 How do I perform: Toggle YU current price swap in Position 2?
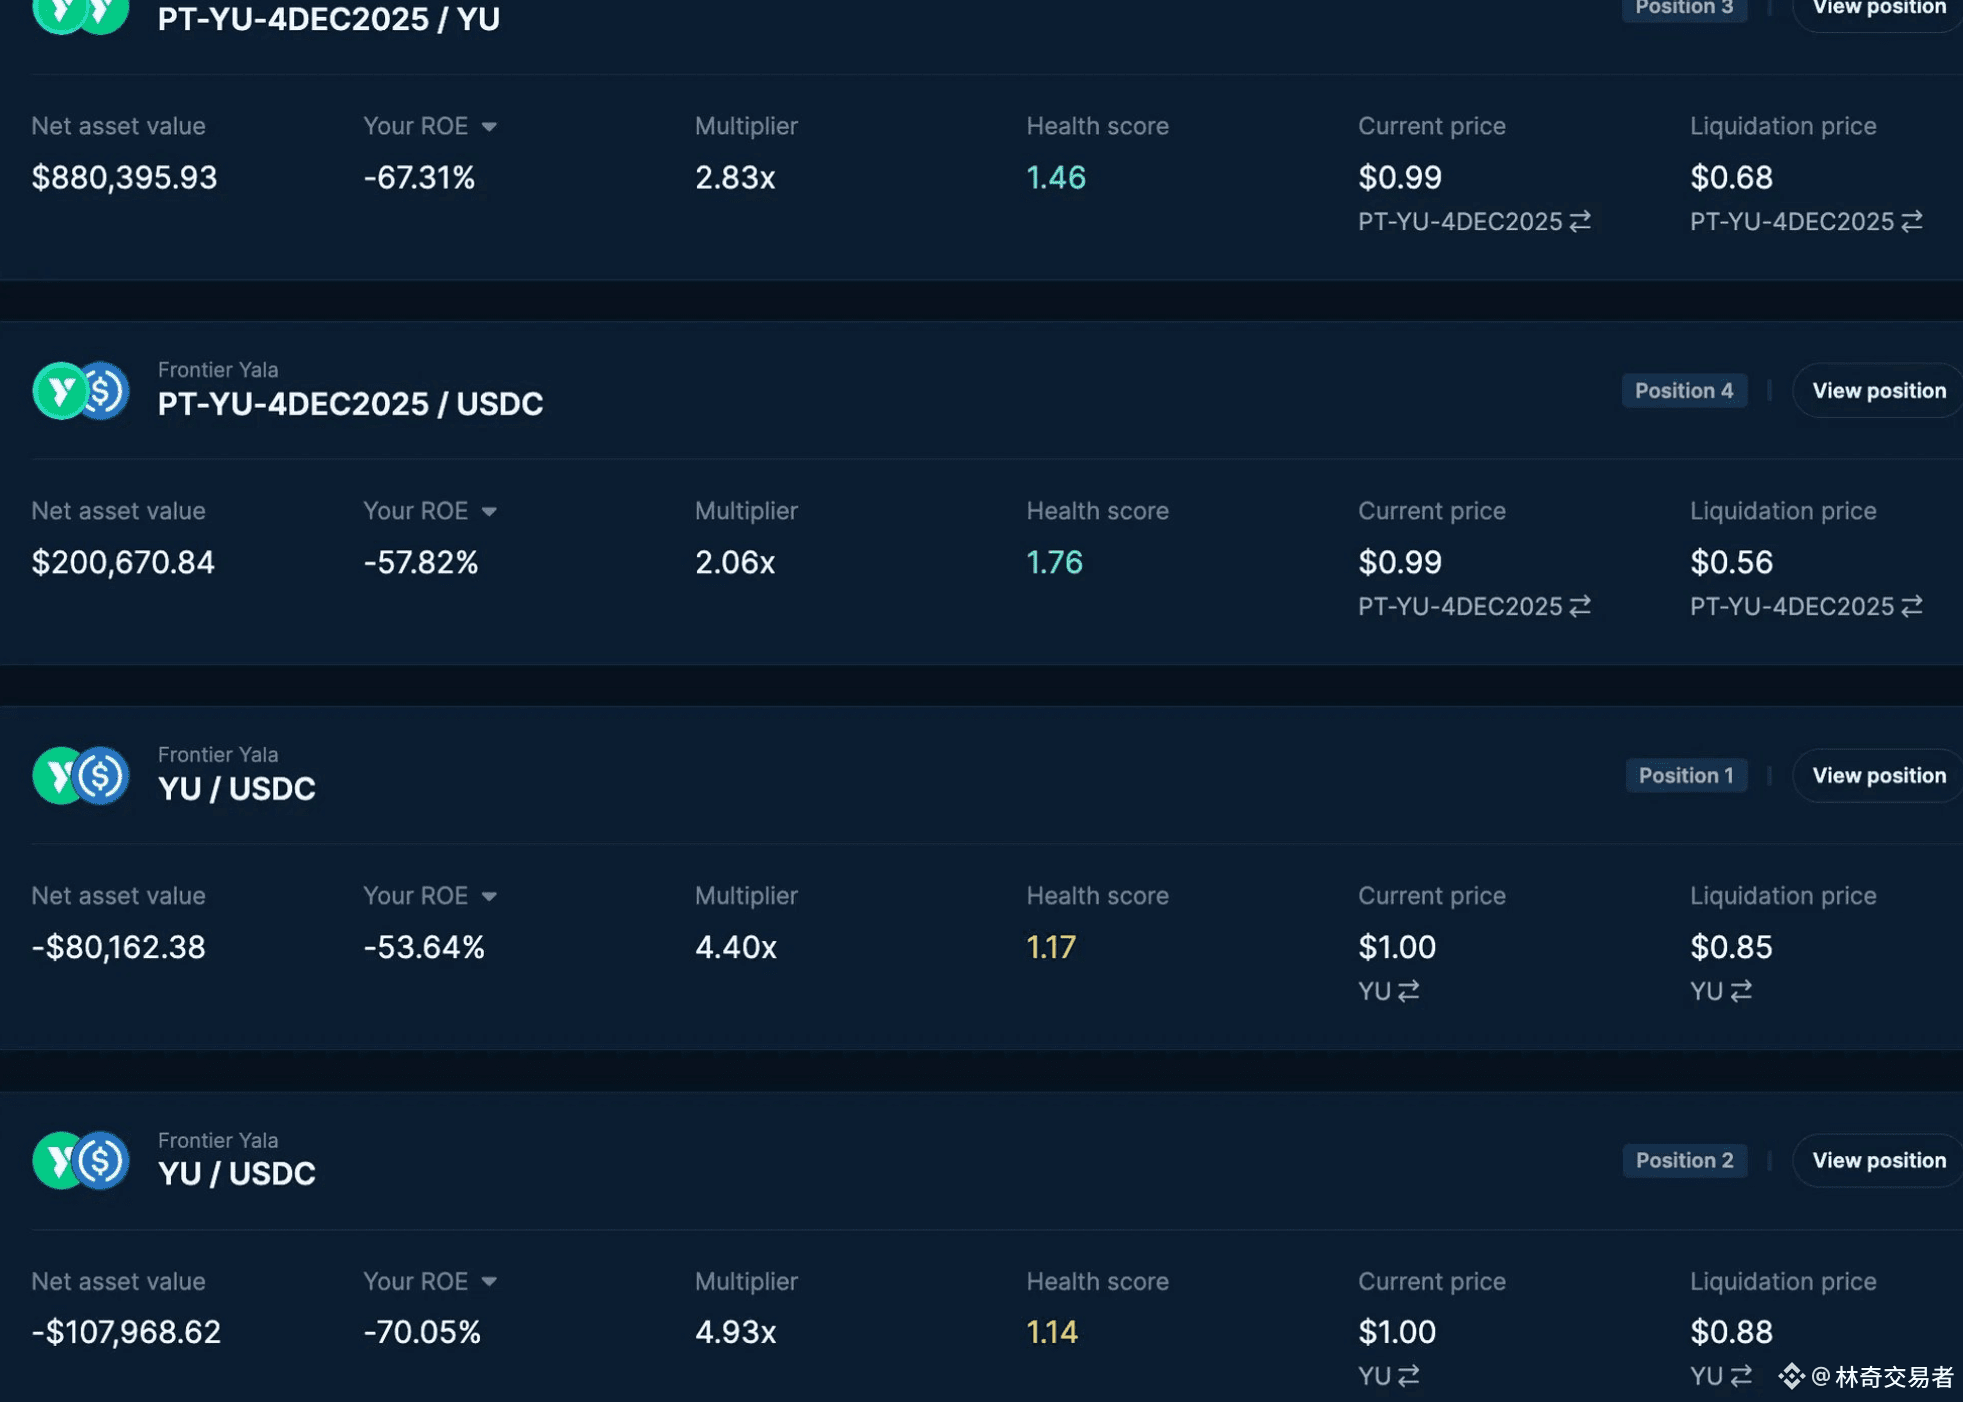point(1409,1376)
